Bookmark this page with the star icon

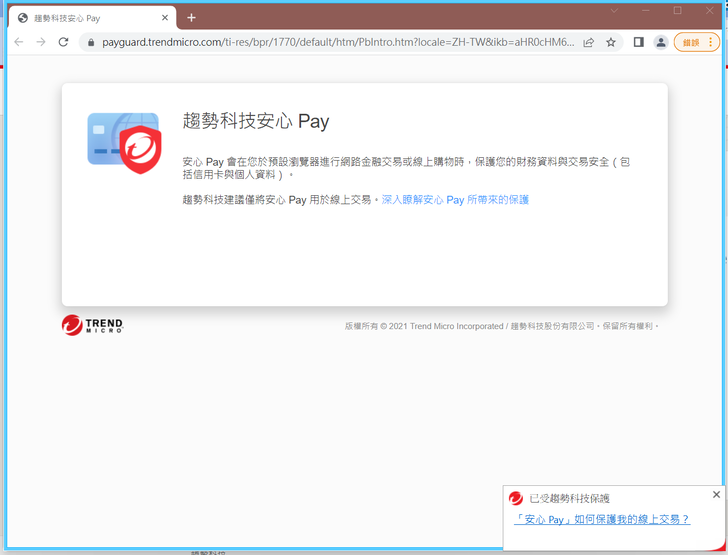pyautogui.click(x=611, y=42)
